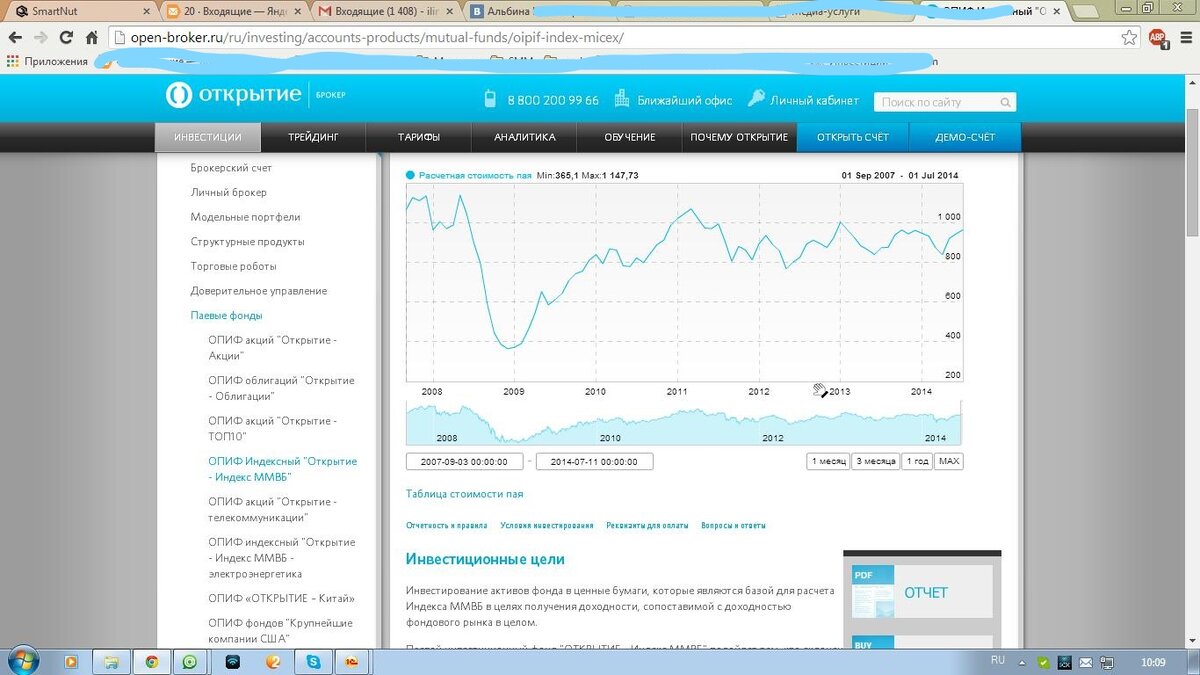Screen dimensions: 1200x675
Task: Open the Вопросы и ответы link
Action: click(x=734, y=525)
